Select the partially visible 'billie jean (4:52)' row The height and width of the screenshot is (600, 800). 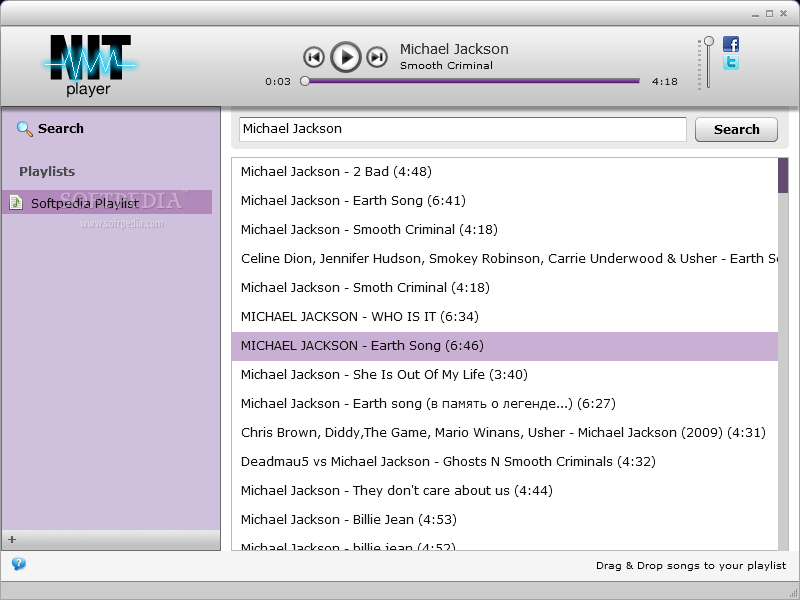coord(505,543)
